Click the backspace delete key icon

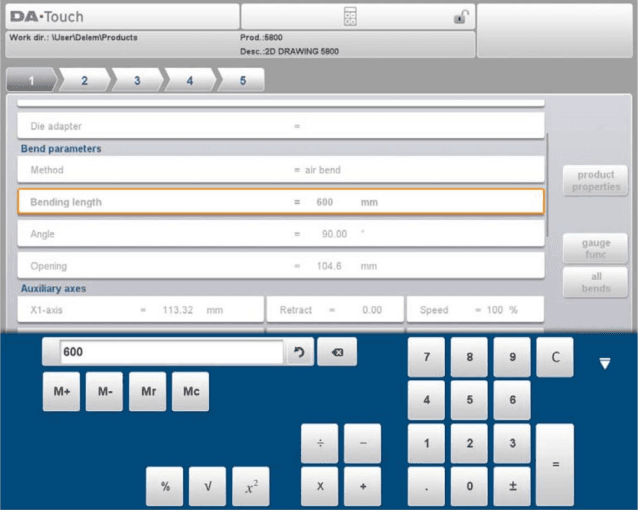point(337,352)
